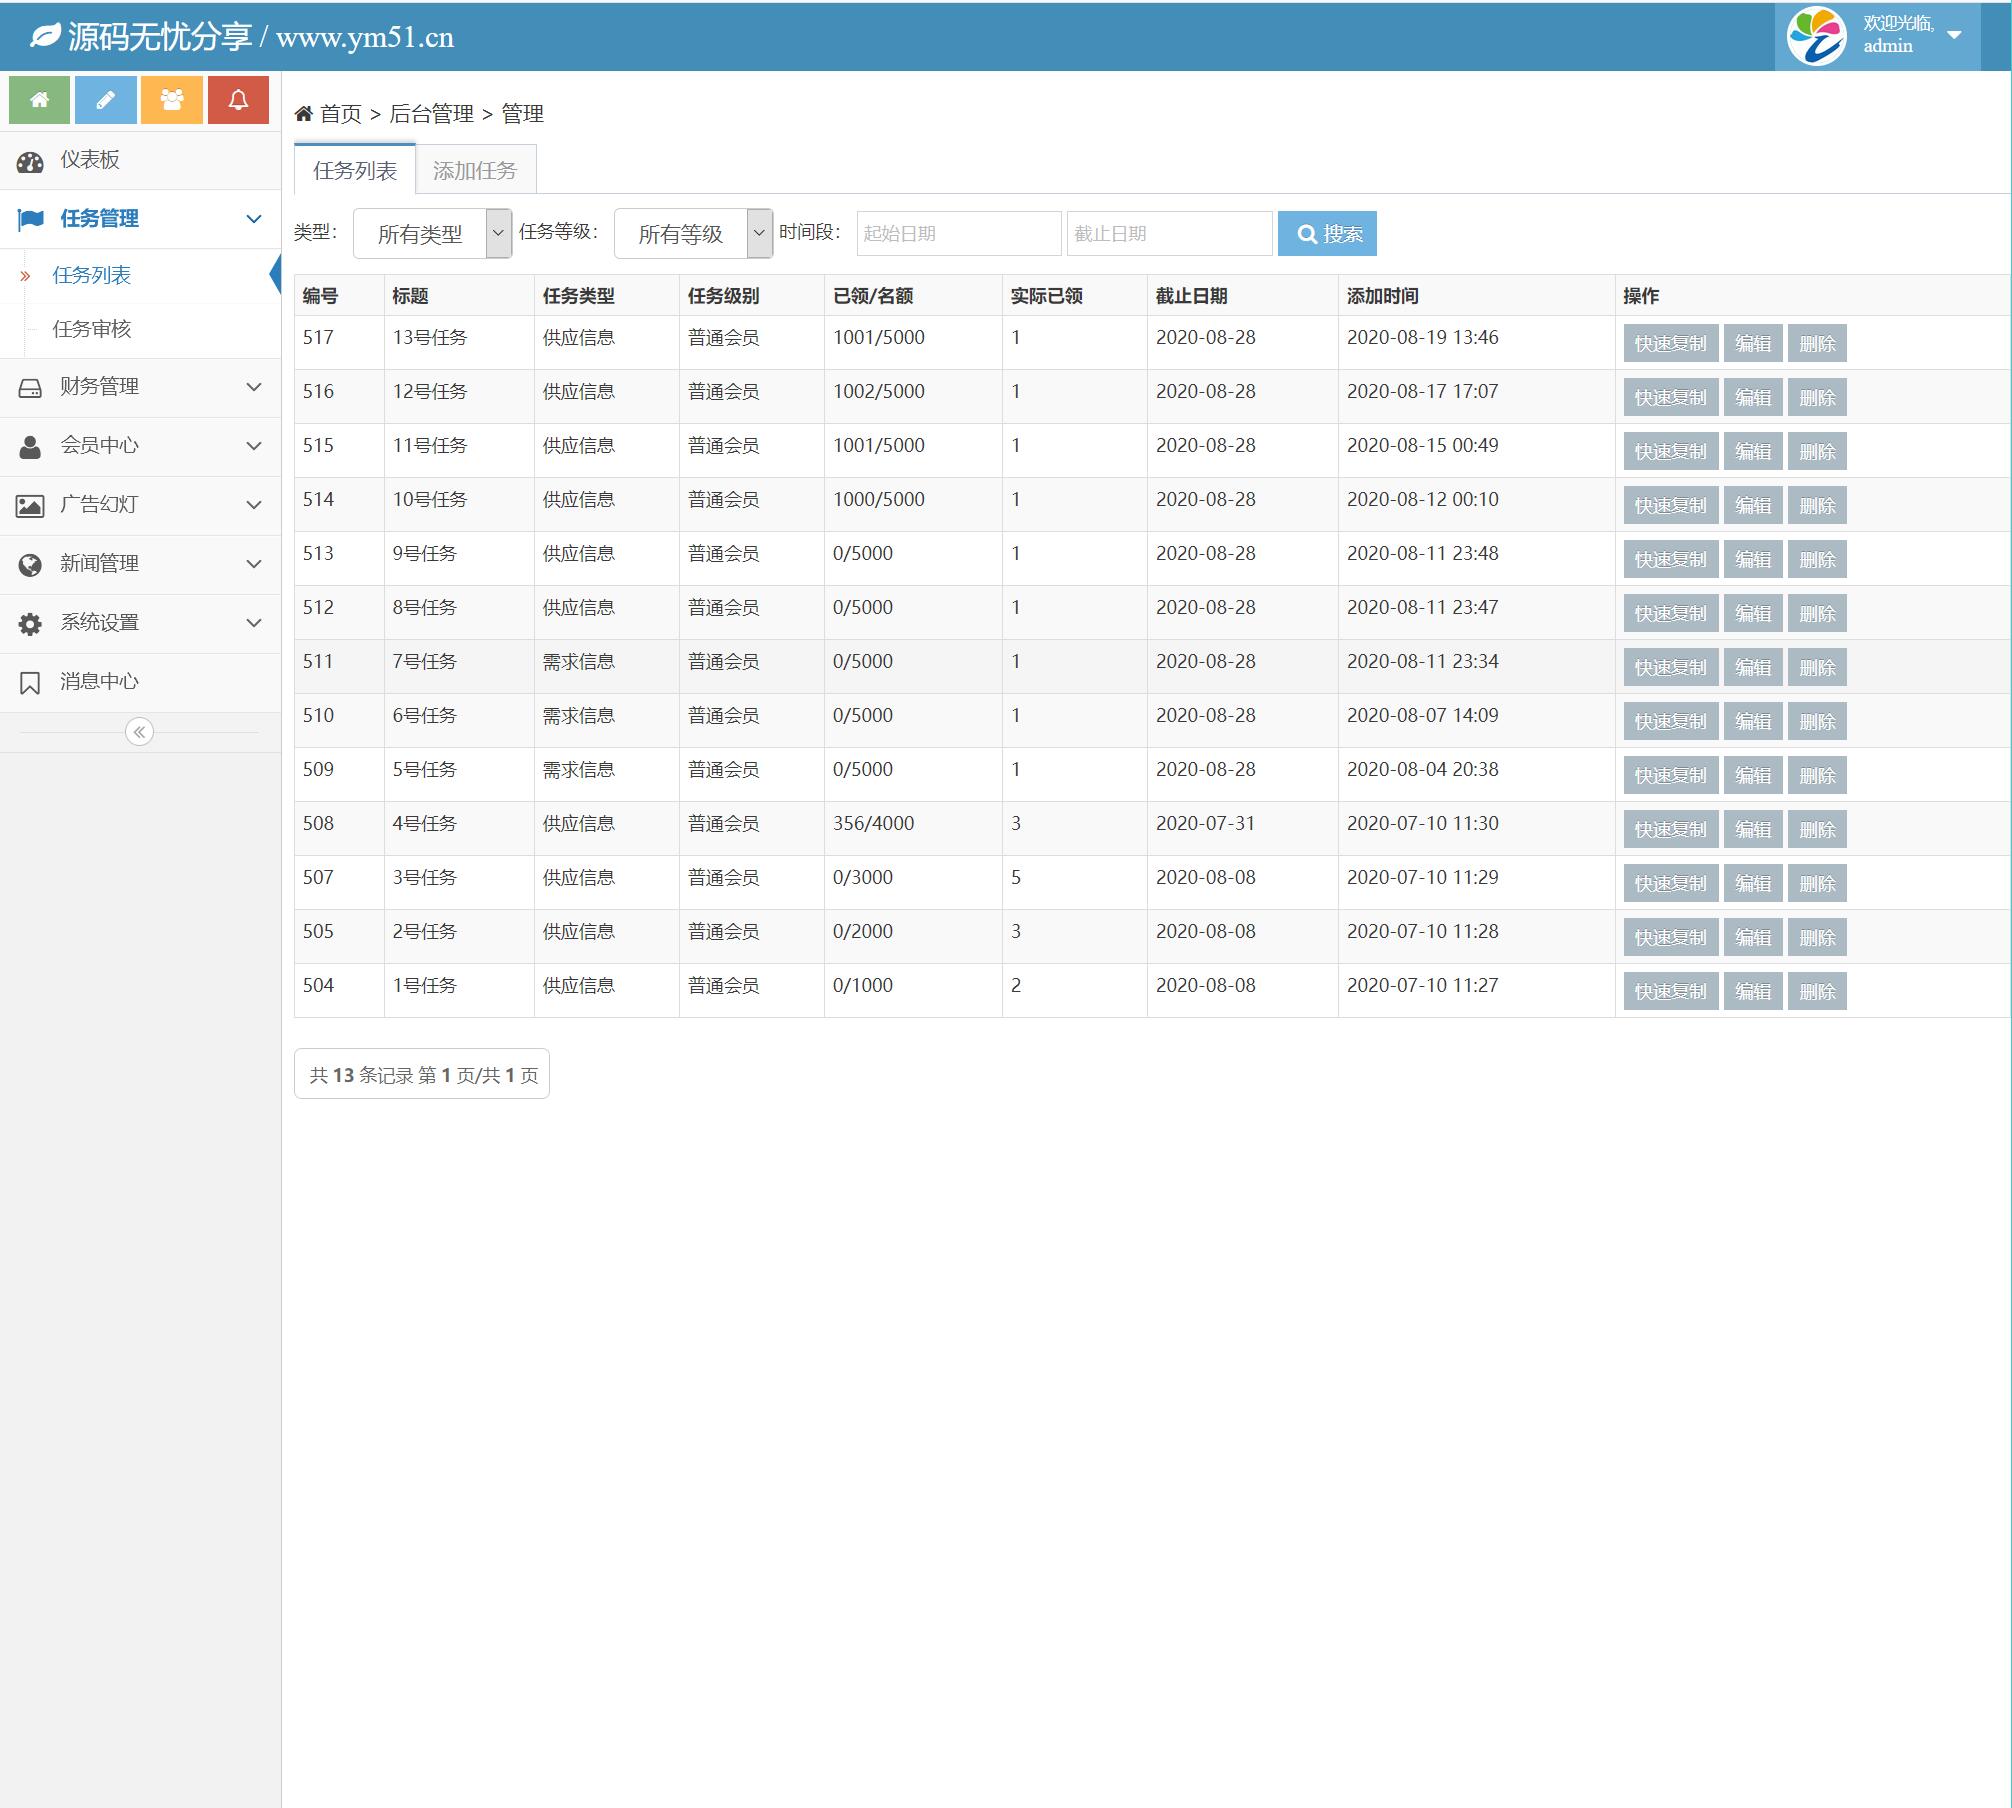The width and height of the screenshot is (2012, 1808).
Task: Open the 消息中心 bookmark item
Action: (x=98, y=682)
